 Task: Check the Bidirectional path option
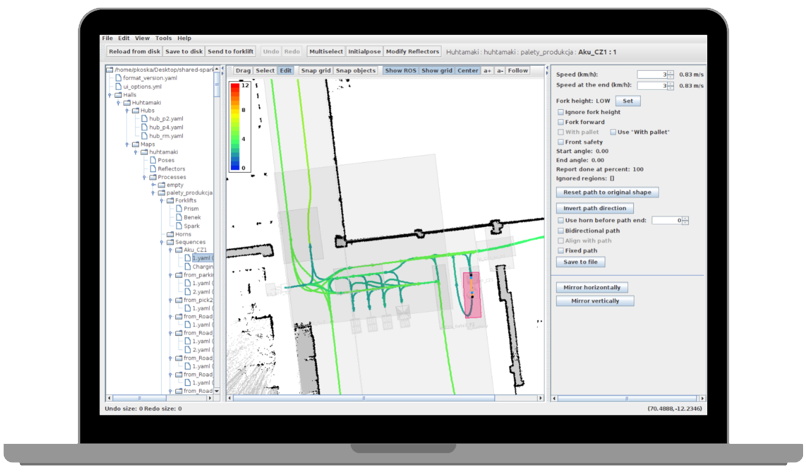coord(560,230)
